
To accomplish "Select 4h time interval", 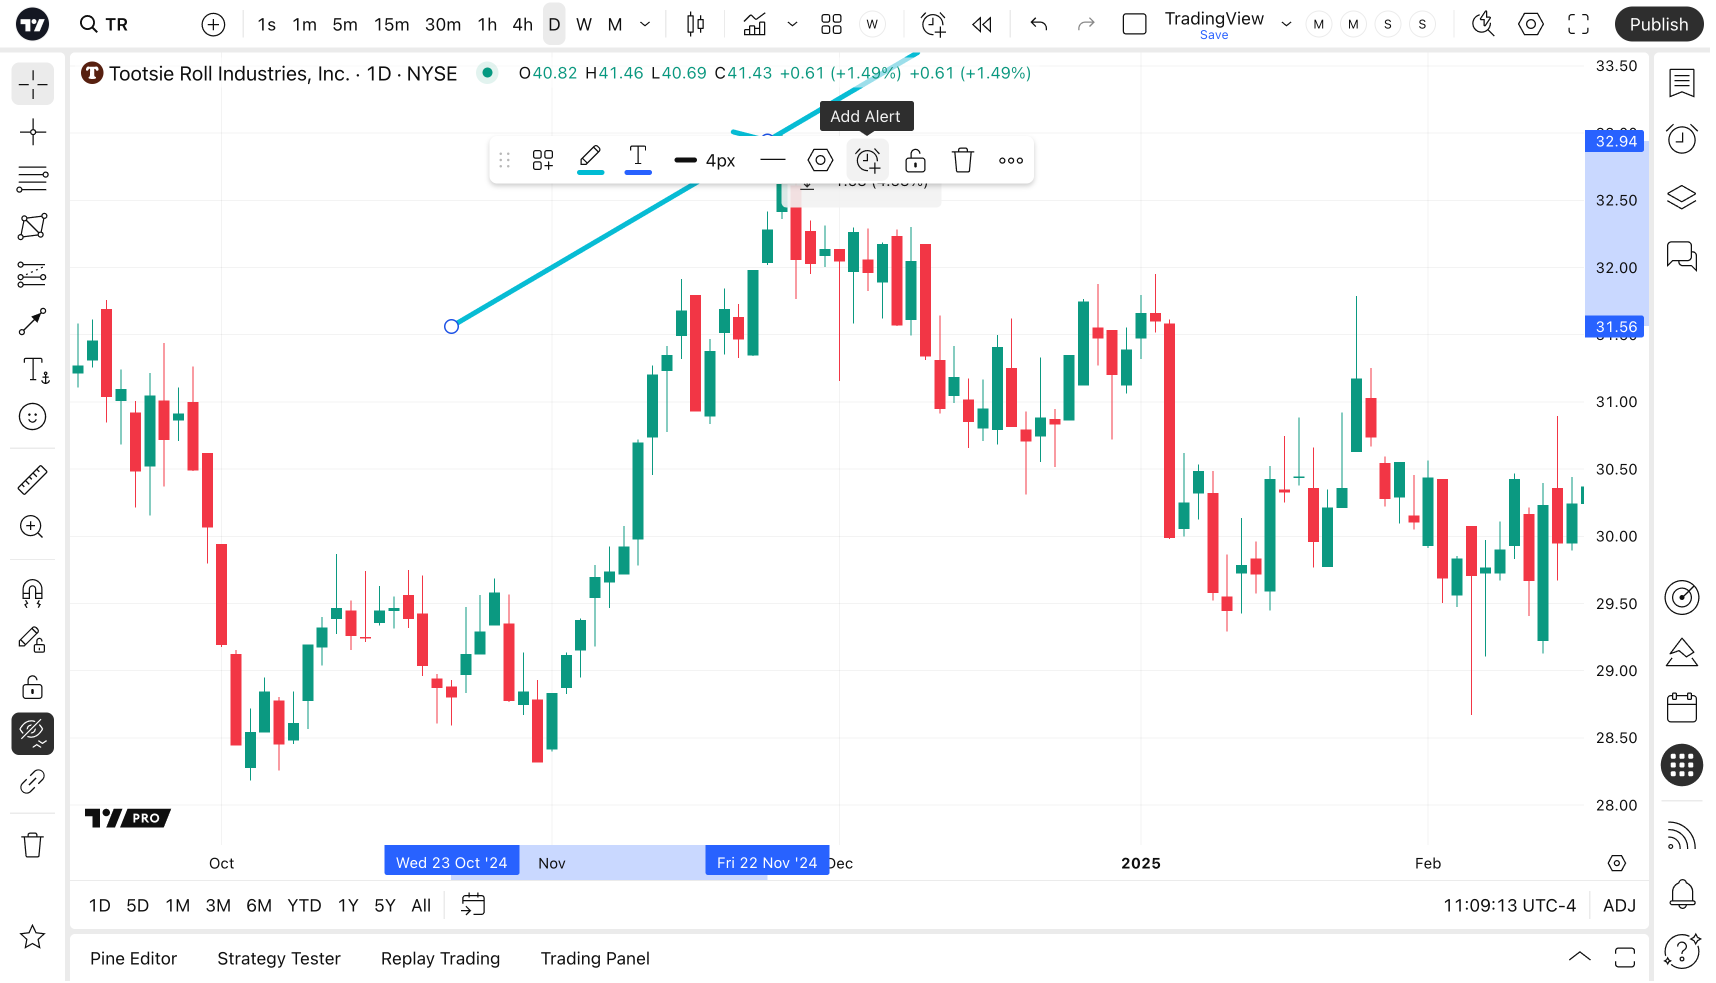I will coord(523,24).
